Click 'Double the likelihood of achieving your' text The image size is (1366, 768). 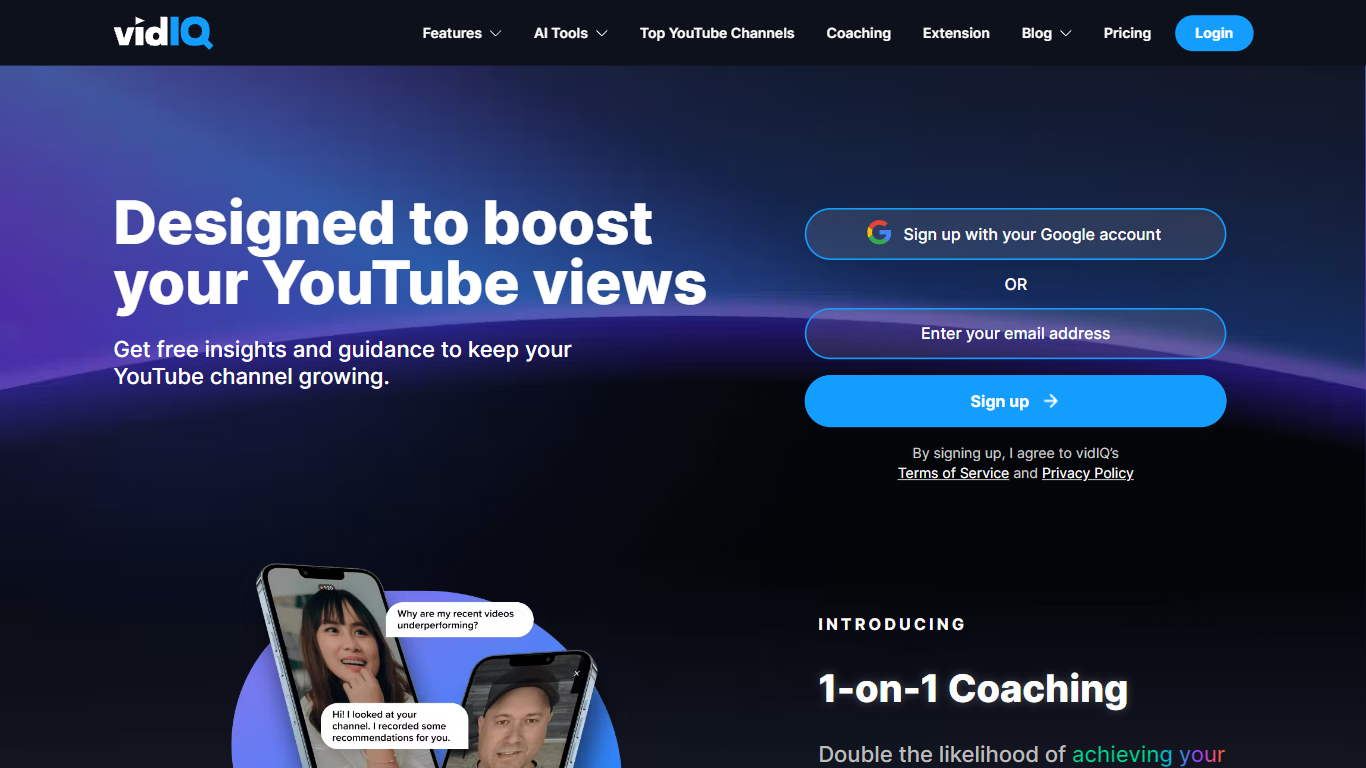(x=1022, y=754)
